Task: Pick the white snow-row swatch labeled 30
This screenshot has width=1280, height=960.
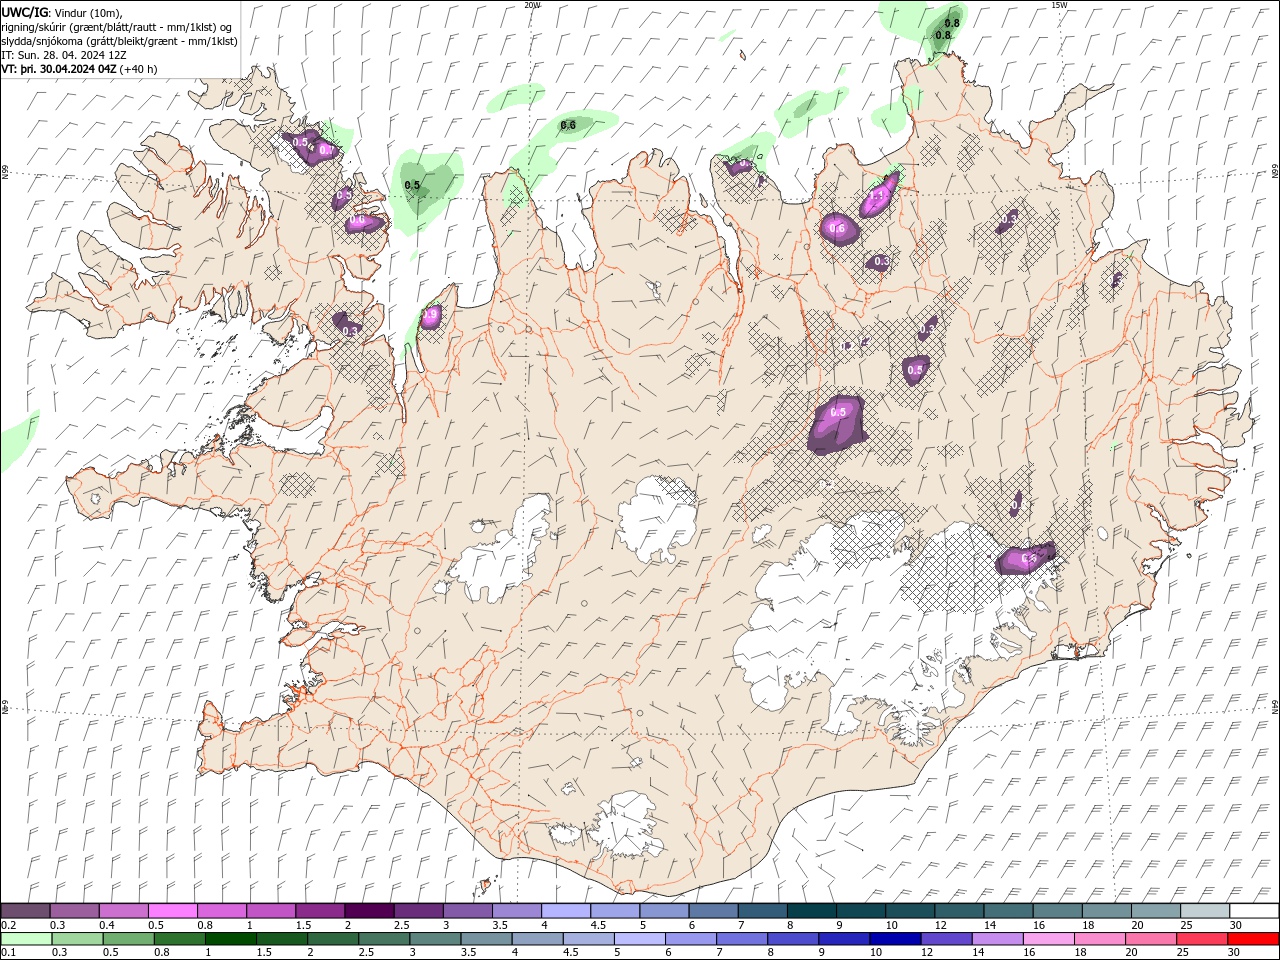Action: (1254, 911)
